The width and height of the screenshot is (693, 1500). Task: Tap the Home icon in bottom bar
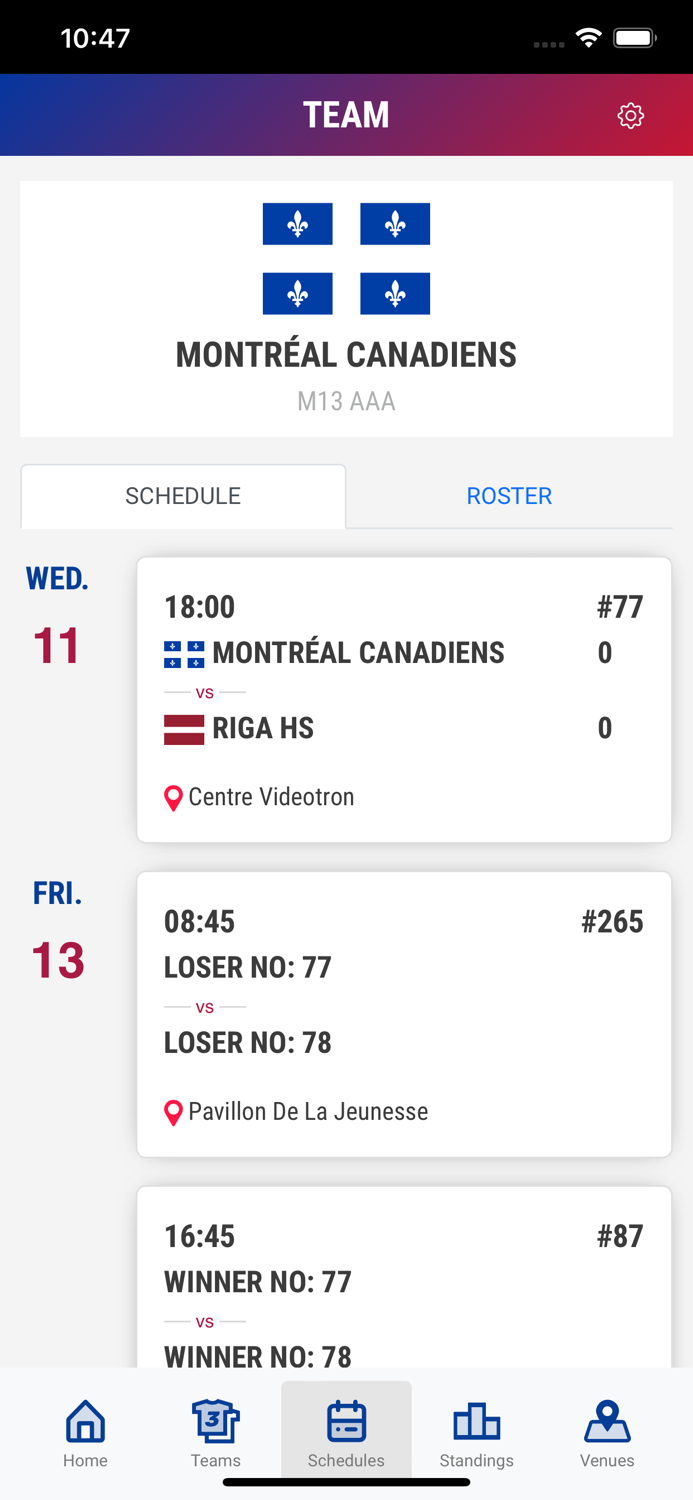[85, 1421]
